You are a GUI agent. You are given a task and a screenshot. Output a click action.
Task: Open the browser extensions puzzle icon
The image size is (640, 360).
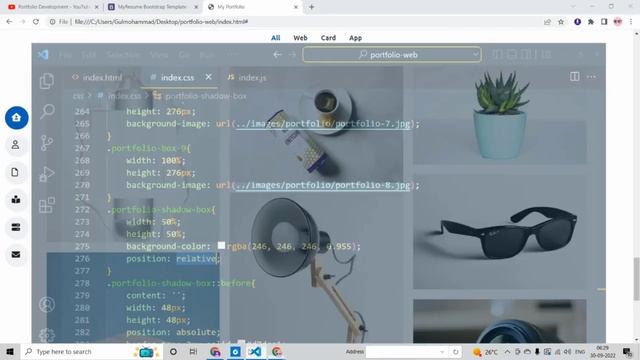591,22
